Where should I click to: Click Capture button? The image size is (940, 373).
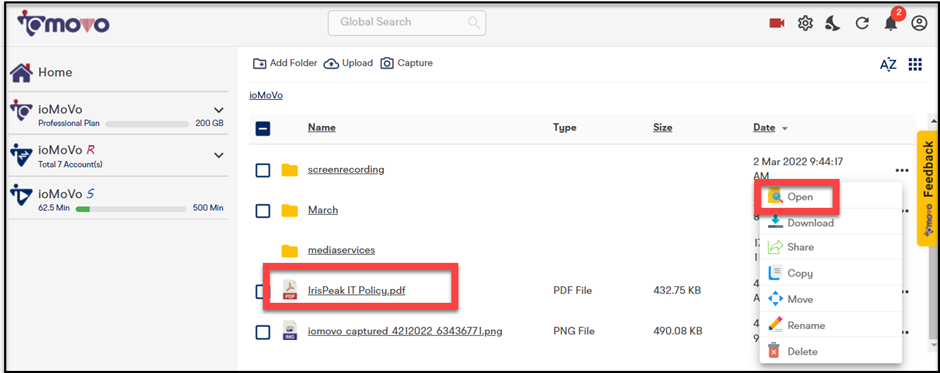tap(406, 63)
